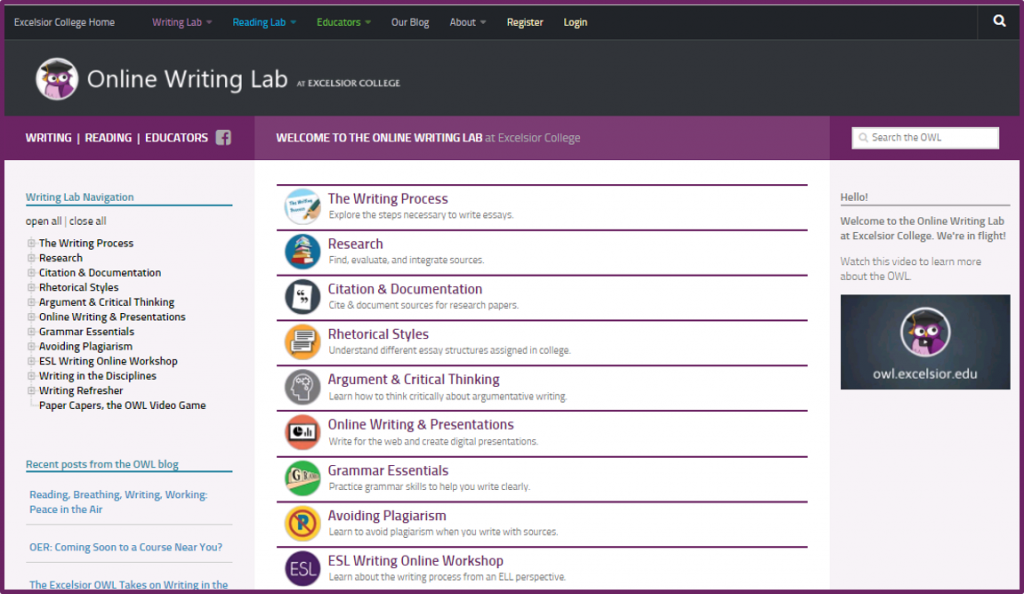1024x594 pixels.
Task: Open Citation & Documentation heading link
Action: (x=405, y=289)
